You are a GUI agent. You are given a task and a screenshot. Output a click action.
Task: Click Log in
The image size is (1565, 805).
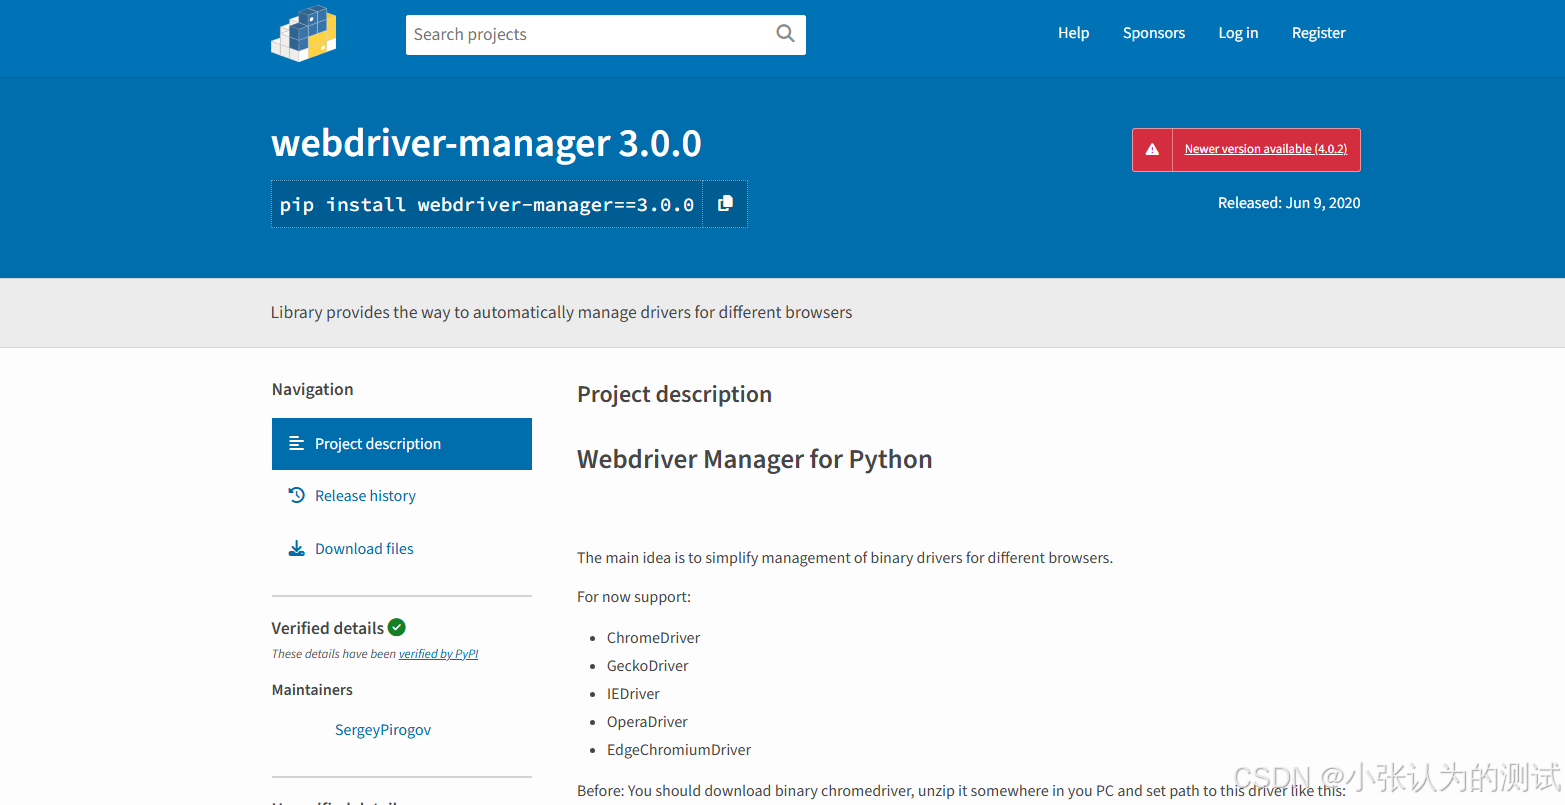(1238, 33)
